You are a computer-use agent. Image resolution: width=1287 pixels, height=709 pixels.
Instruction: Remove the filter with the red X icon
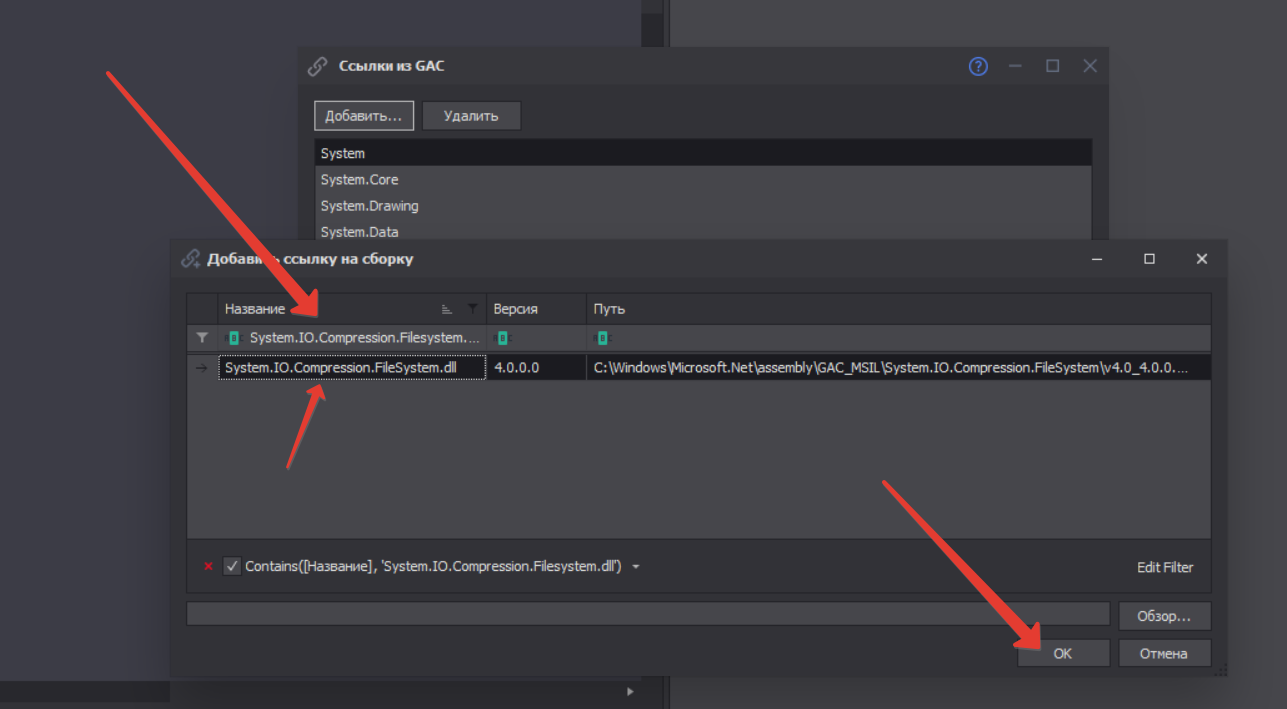pyautogui.click(x=208, y=567)
